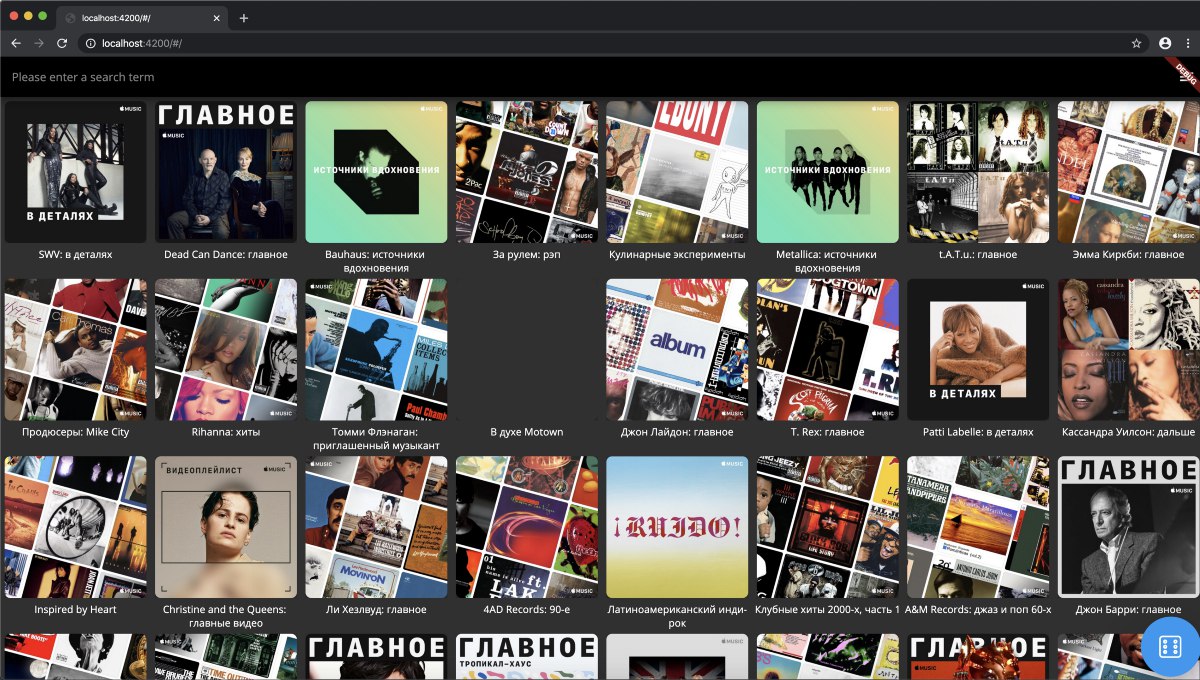Click the 'В духе Motown' label
The height and width of the screenshot is (680, 1200).
point(527,432)
